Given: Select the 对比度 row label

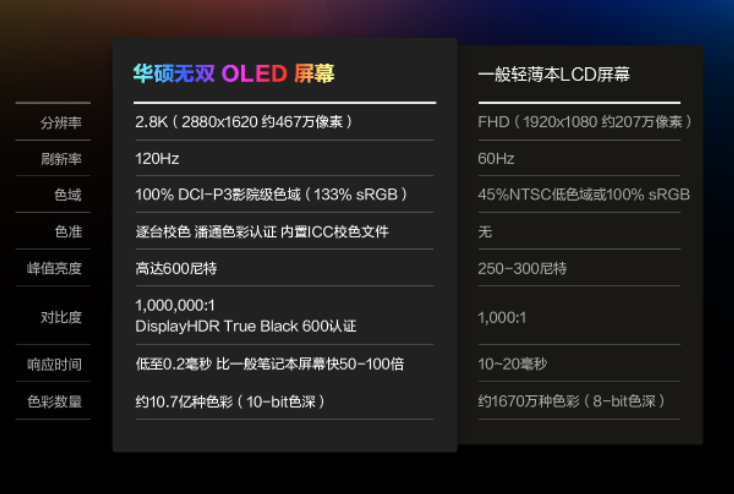Looking at the screenshot, I should (61, 317).
